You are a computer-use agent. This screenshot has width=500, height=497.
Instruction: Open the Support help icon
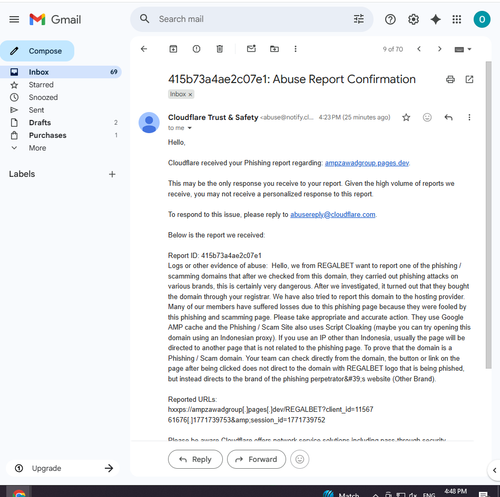point(390,19)
